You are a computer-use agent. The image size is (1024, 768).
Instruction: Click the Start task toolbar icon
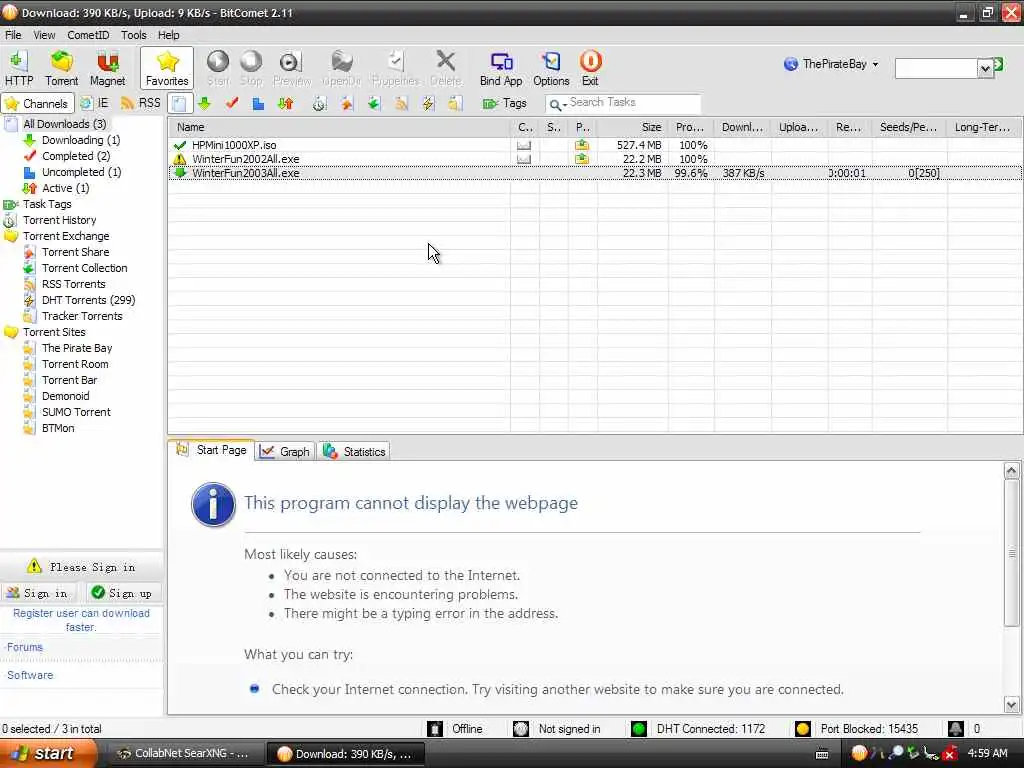click(218, 69)
